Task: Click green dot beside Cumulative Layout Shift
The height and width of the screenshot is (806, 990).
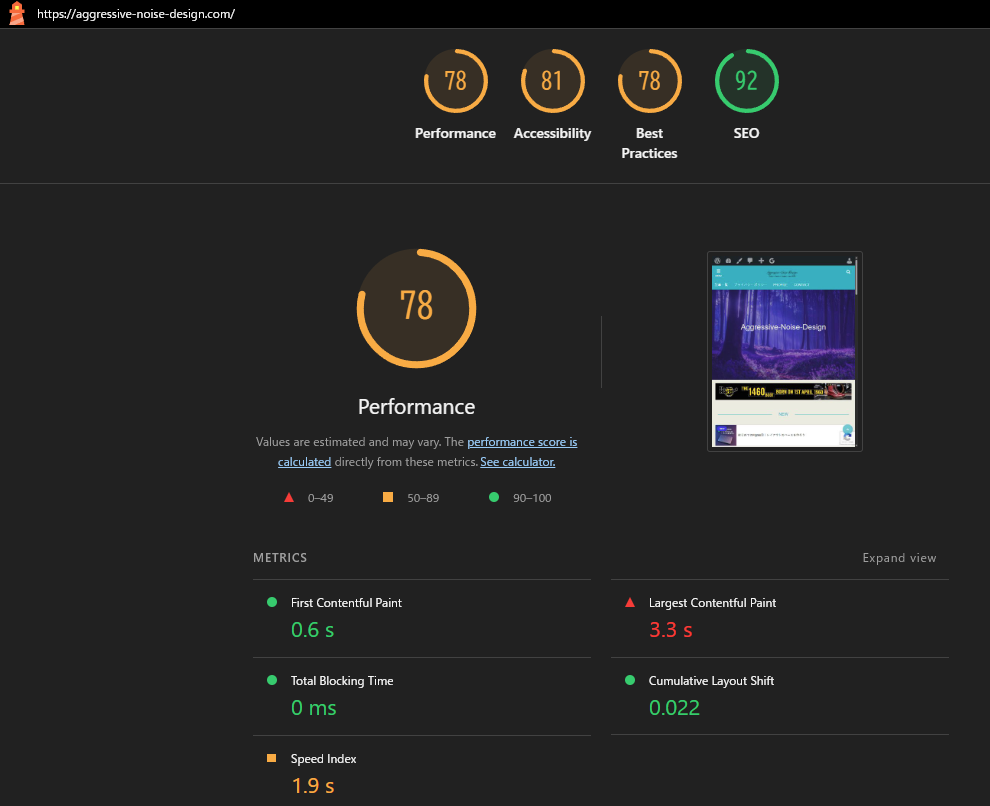Action: click(630, 680)
